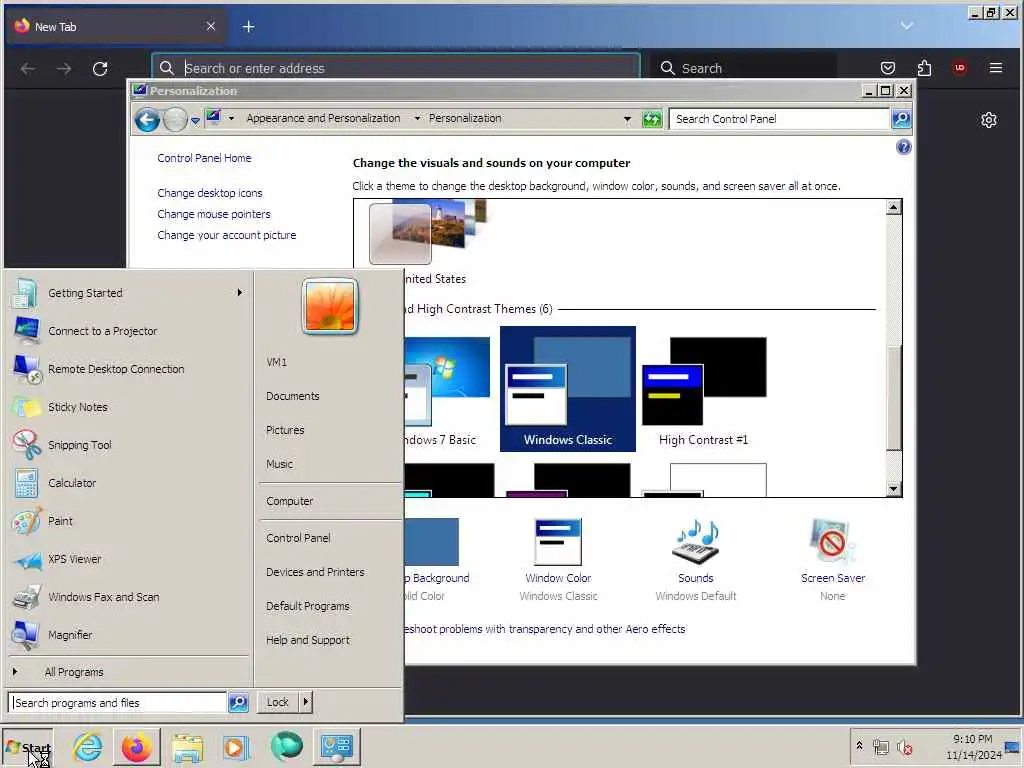The height and width of the screenshot is (768, 1024).
Task: Open the address bar history dropdown
Action: [627, 119]
